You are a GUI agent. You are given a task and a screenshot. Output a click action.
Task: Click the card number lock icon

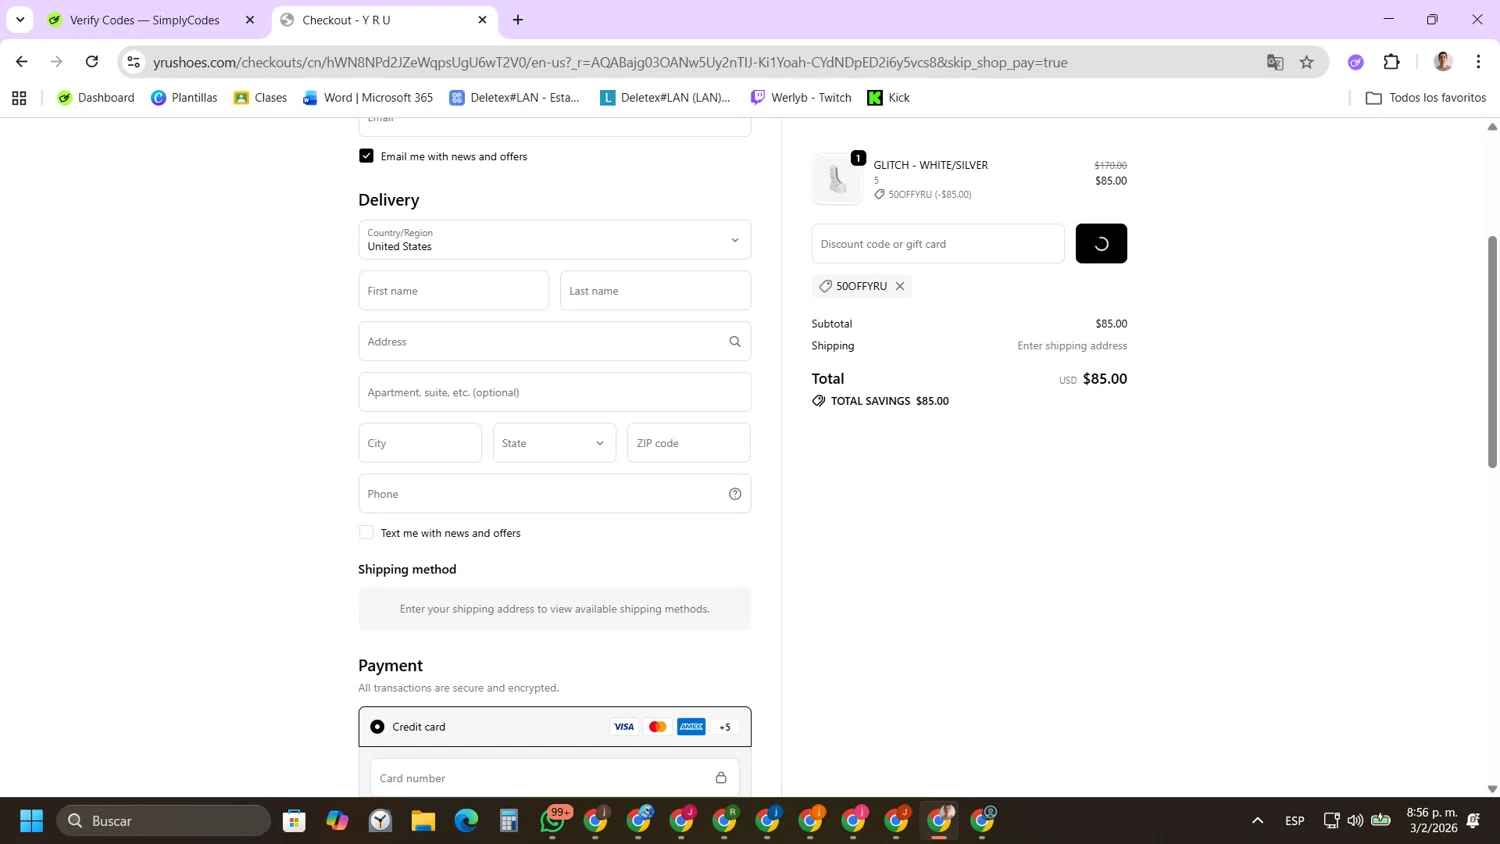pos(721,778)
